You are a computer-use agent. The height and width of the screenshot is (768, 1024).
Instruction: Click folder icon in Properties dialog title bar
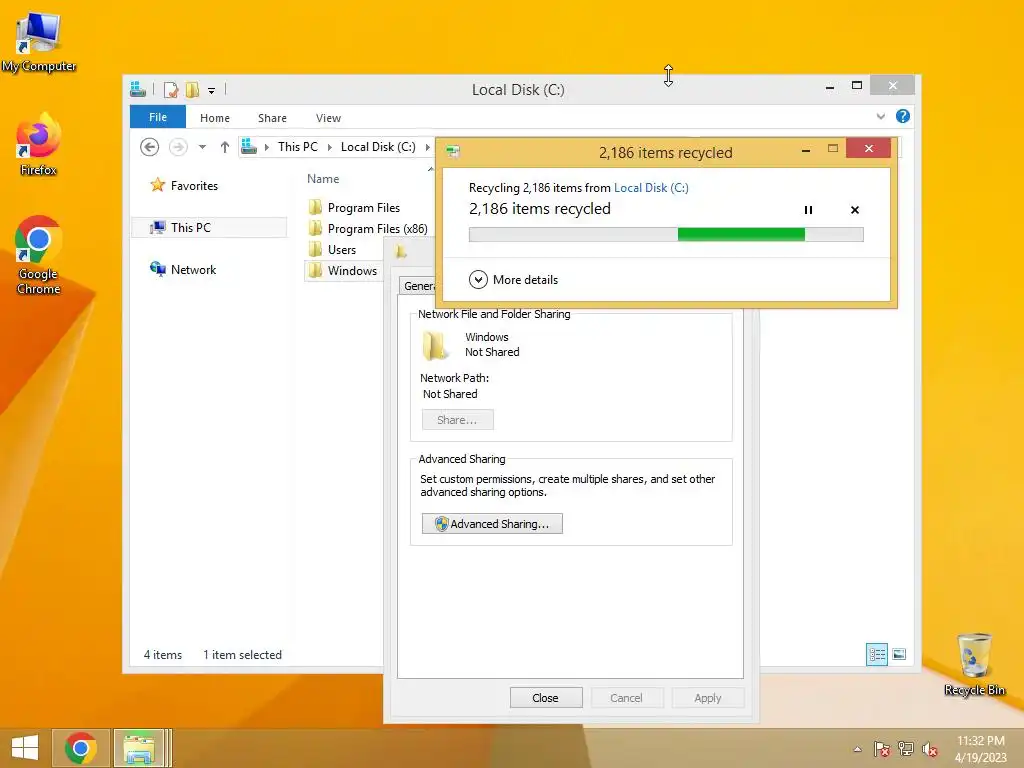[x=401, y=252]
